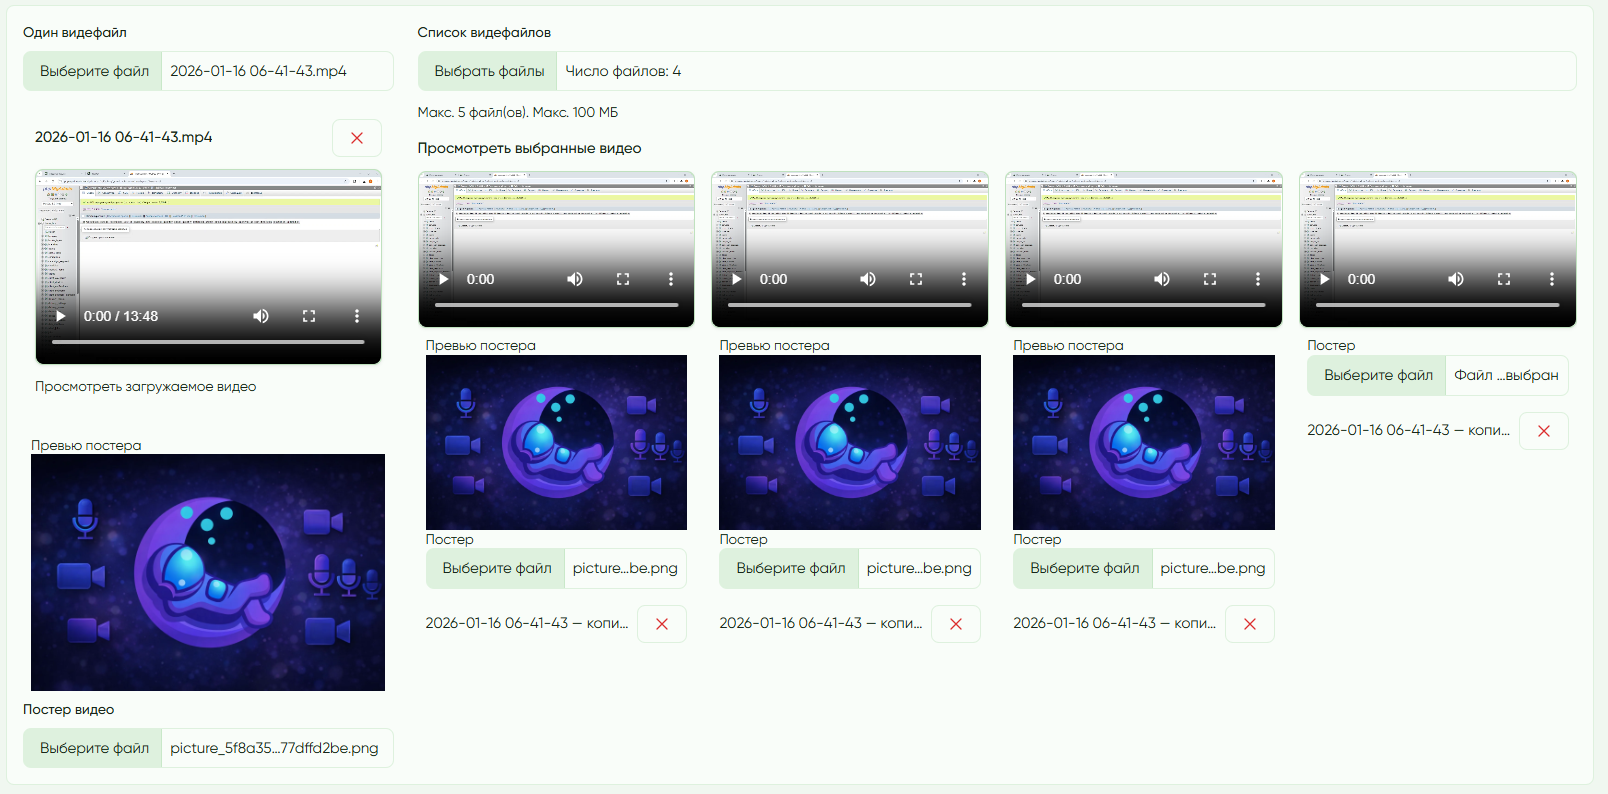Remove file 2026-01-16 06-41-43.mp4 with red X

pos(357,138)
